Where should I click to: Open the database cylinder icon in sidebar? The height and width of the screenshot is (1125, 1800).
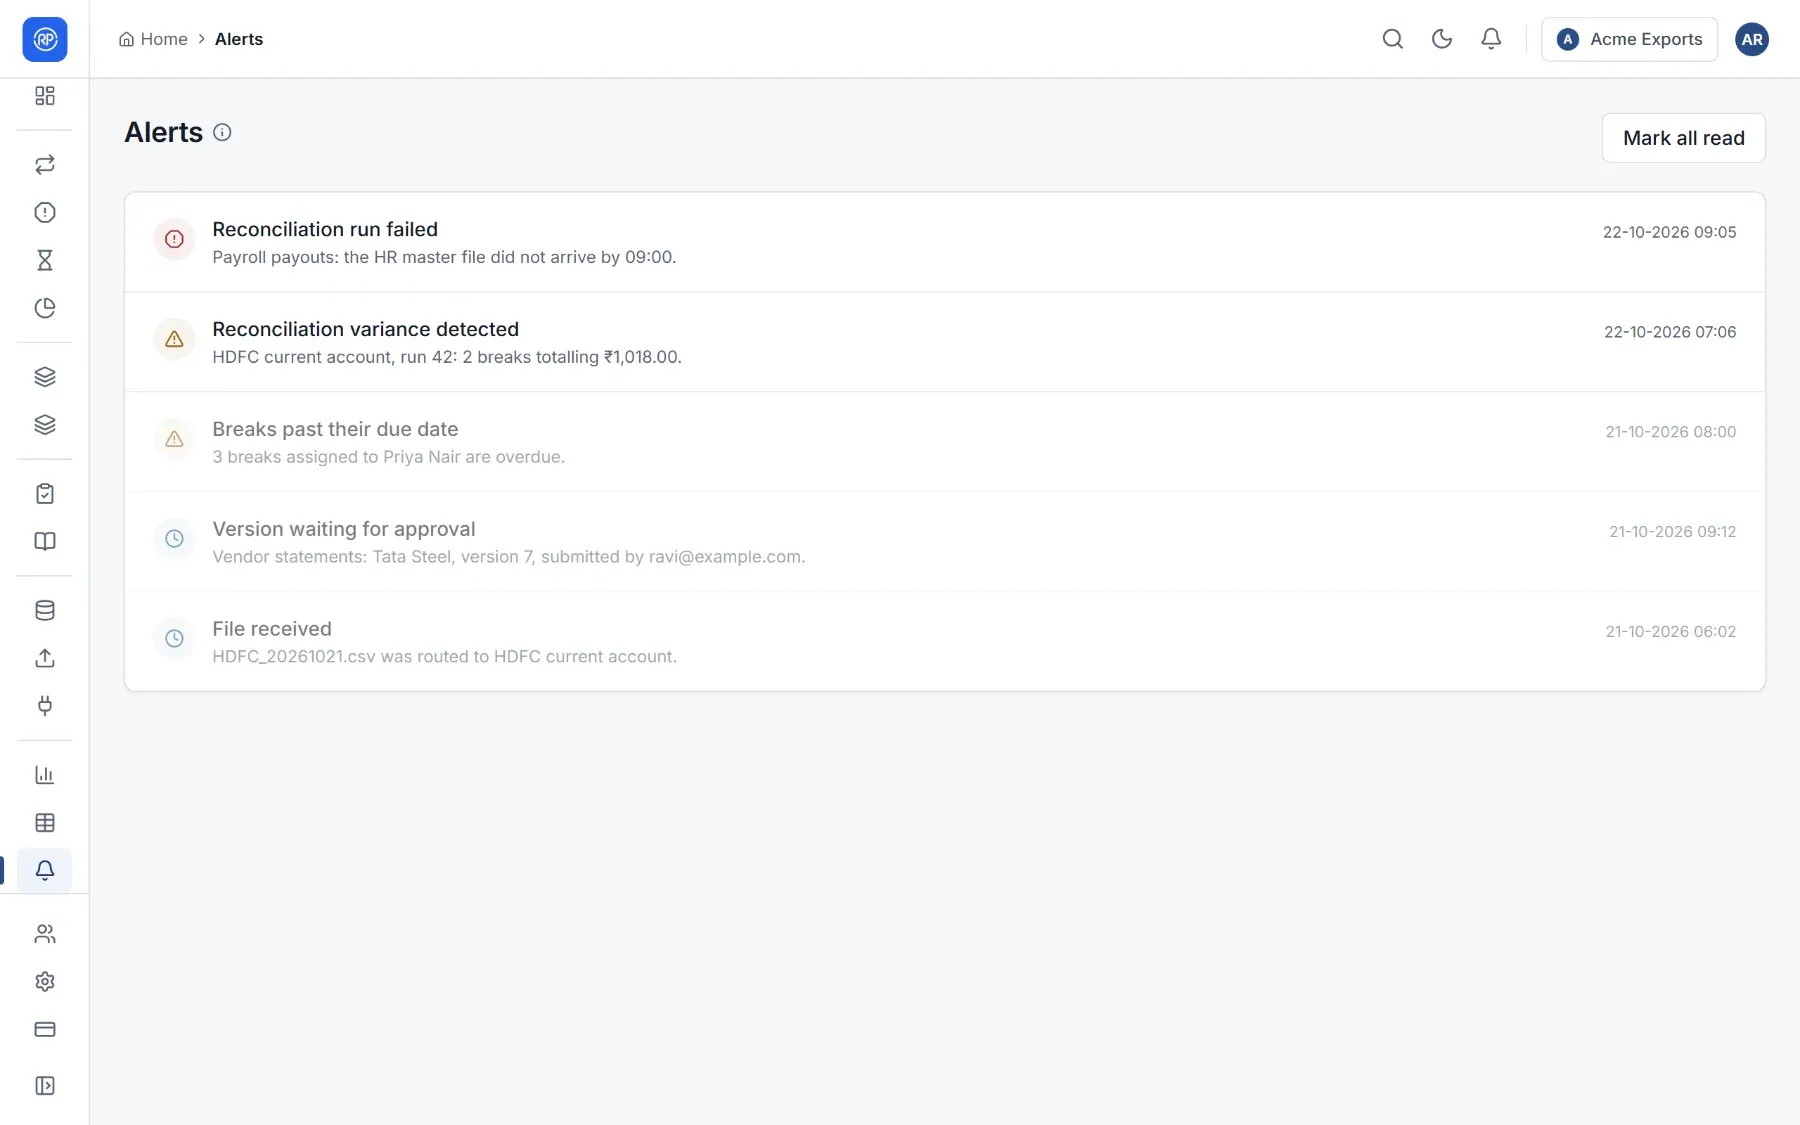[x=45, y=610]
